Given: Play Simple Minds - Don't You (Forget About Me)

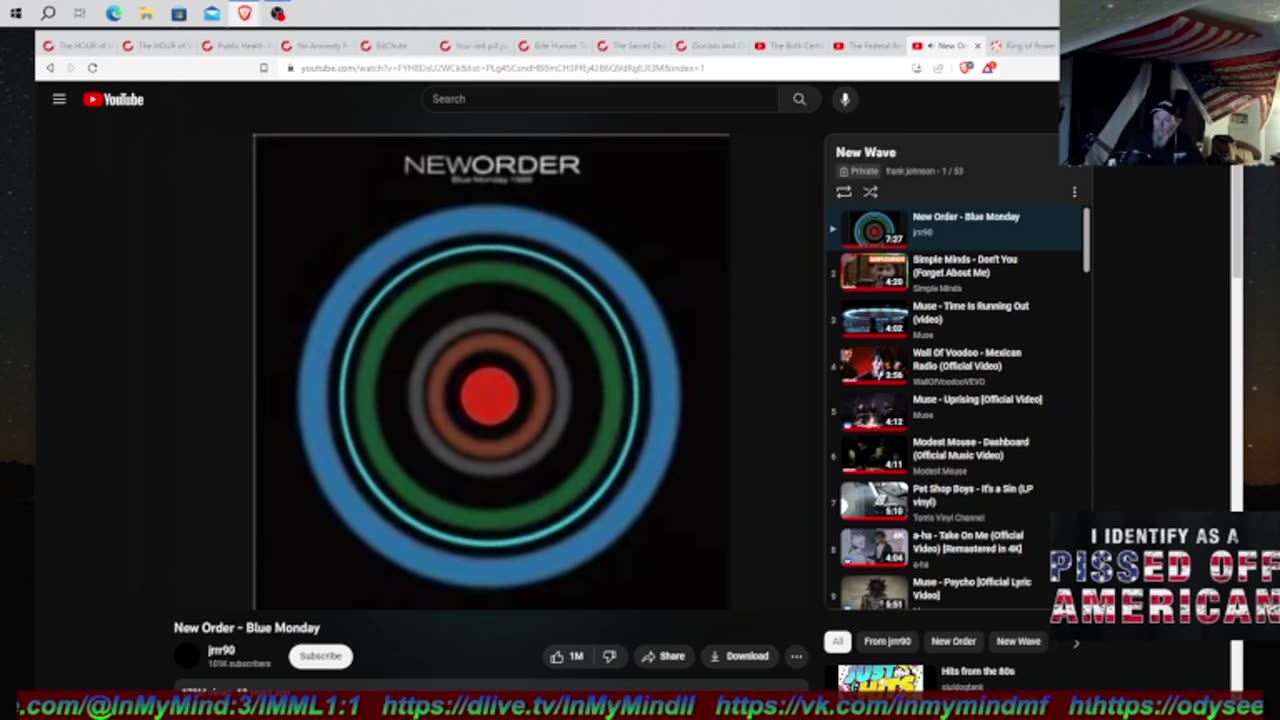Looking at the screenshot, I should 964,266.
